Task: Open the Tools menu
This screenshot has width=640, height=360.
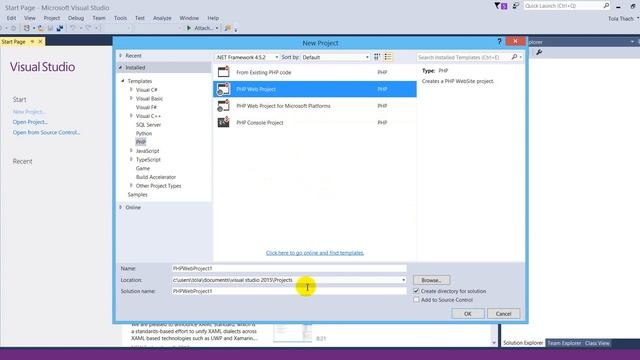Action: 120,18
